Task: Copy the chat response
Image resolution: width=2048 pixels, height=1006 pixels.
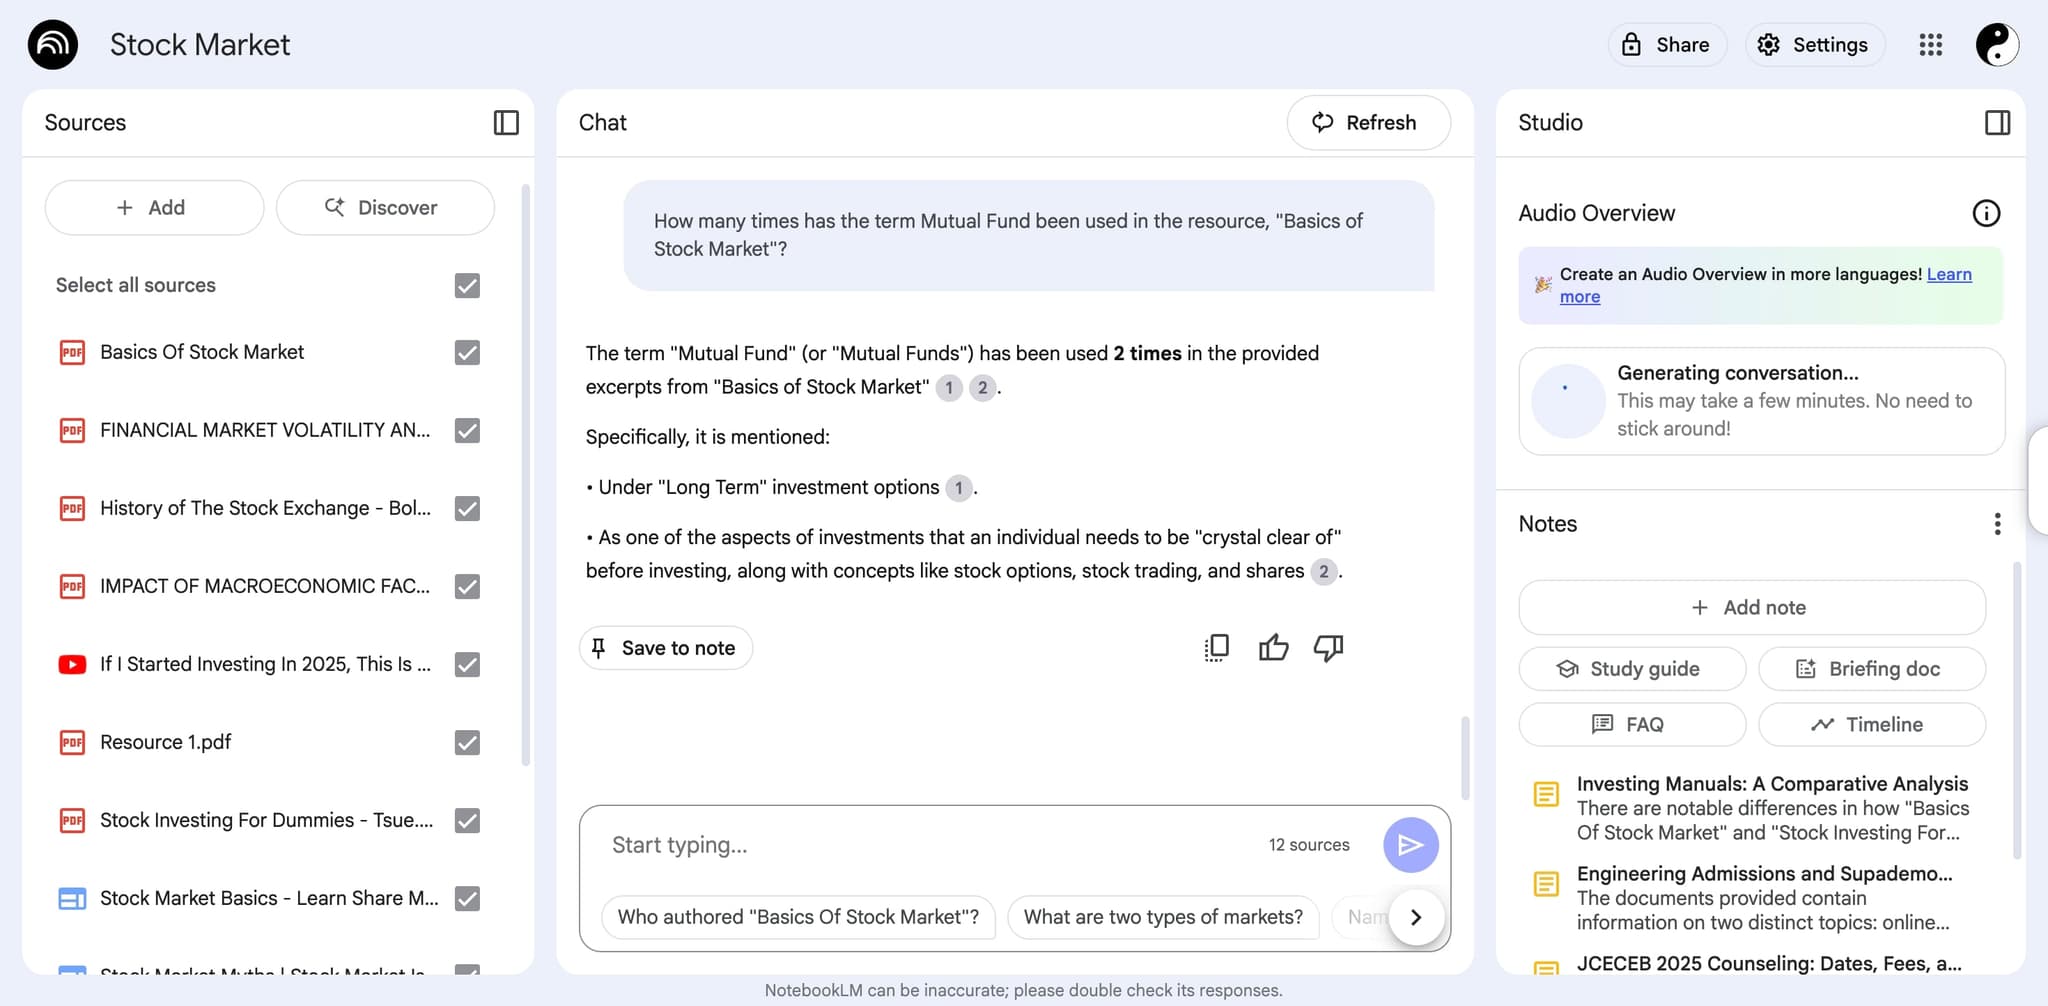Action: (x=1216, y=648)
